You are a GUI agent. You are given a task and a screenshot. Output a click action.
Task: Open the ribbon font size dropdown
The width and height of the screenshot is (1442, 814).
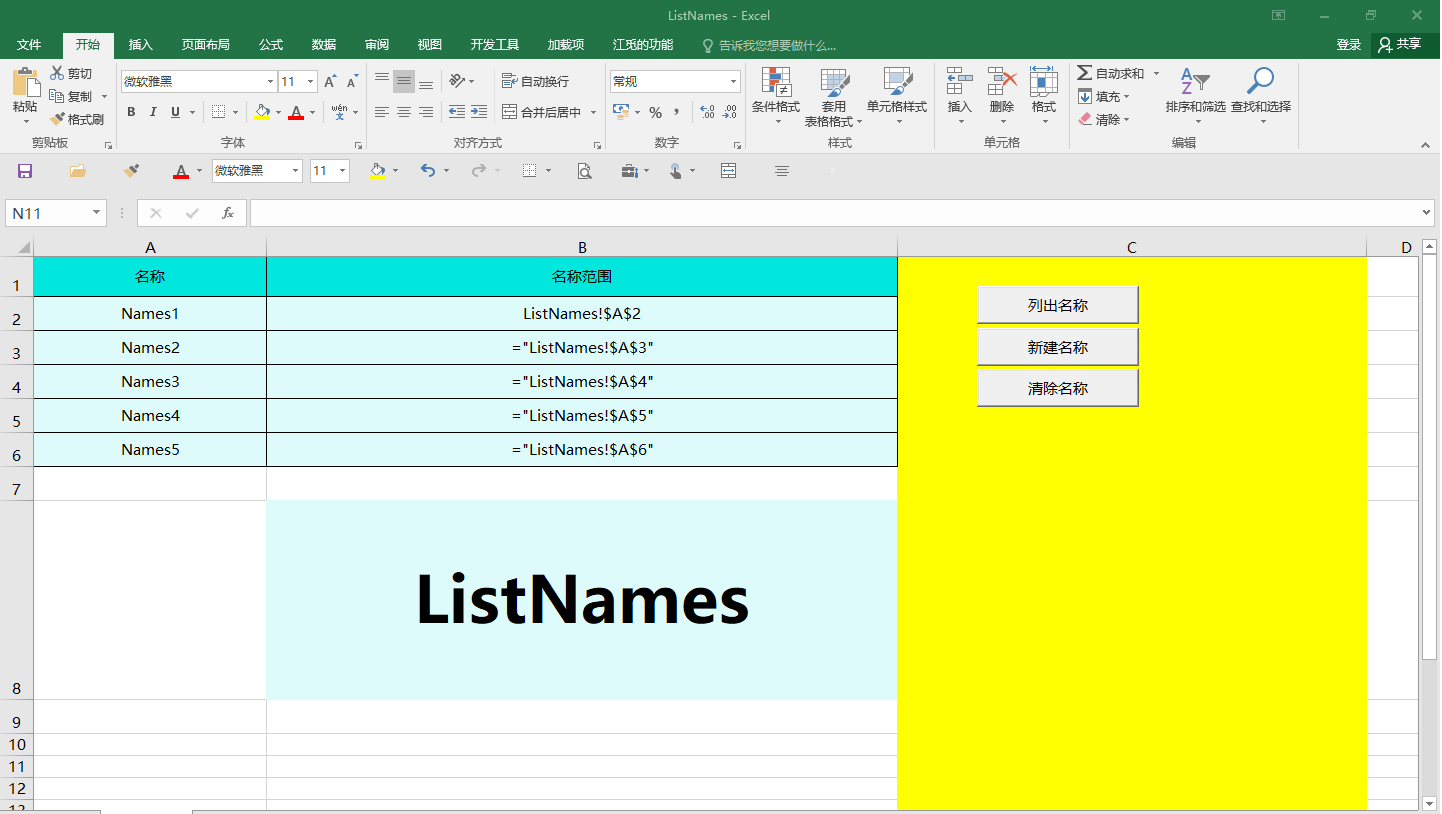[x=311, y=82]
